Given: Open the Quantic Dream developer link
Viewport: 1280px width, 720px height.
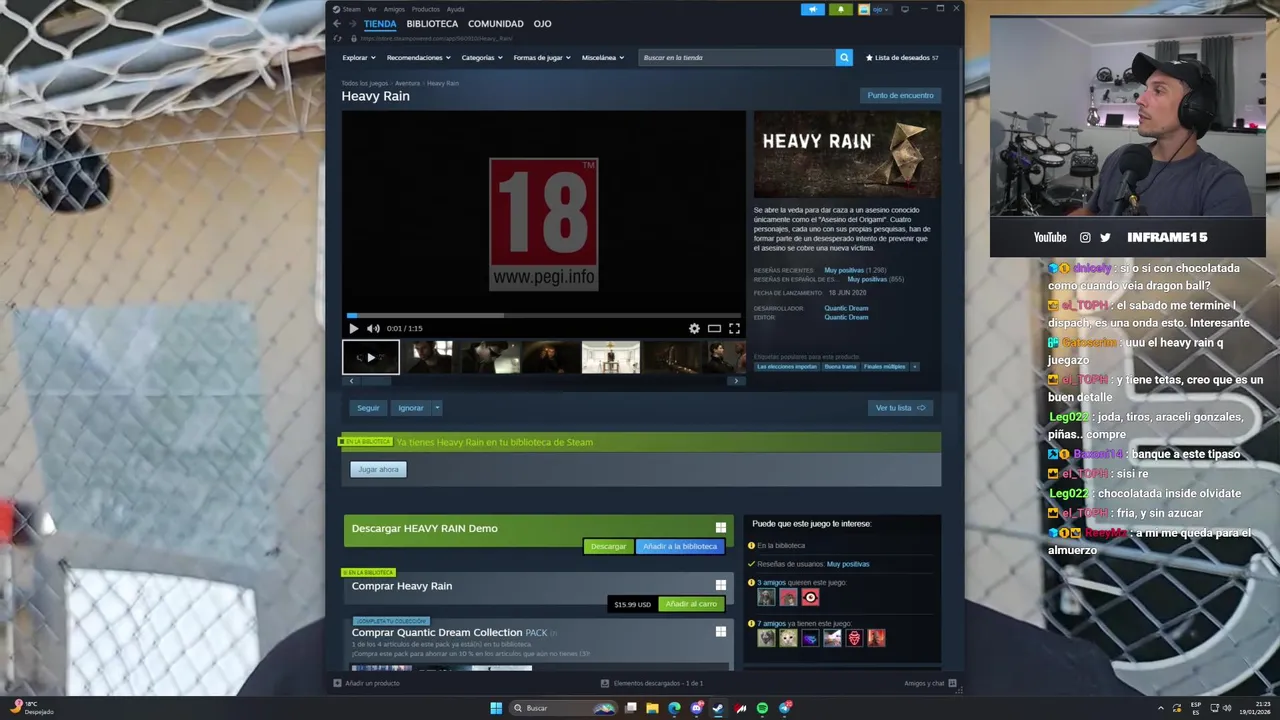Looking at the screenshot, I should coord(846,308).
